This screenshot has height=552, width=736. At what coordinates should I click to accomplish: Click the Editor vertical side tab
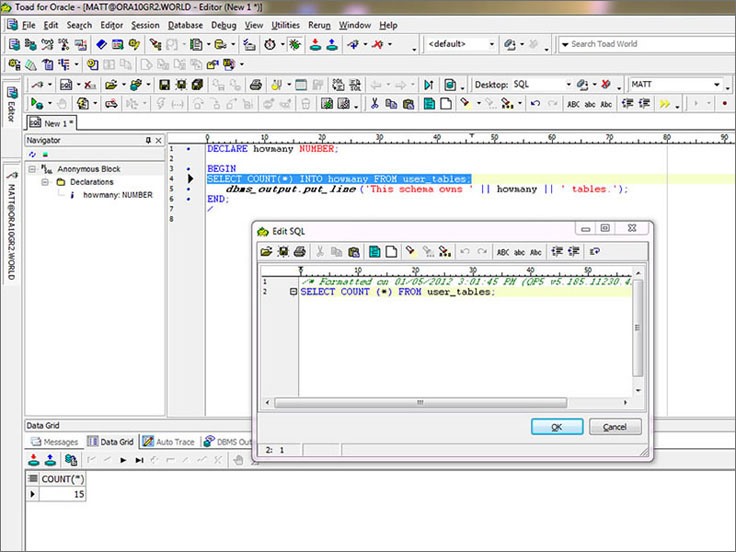click(12, 104)
